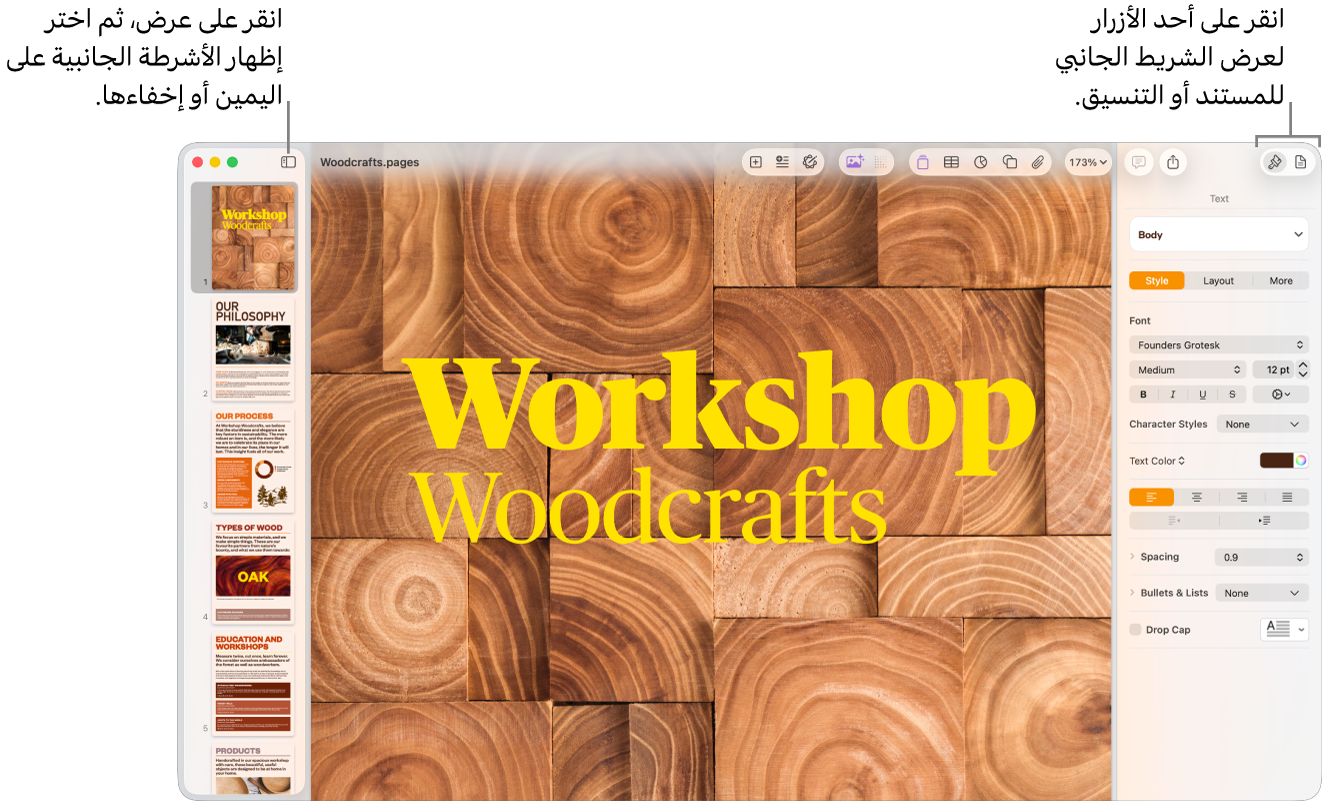This screenshot has height=801, width=1322.
Task: Toggle Underline formatting
Action: tap(1203, 395)
